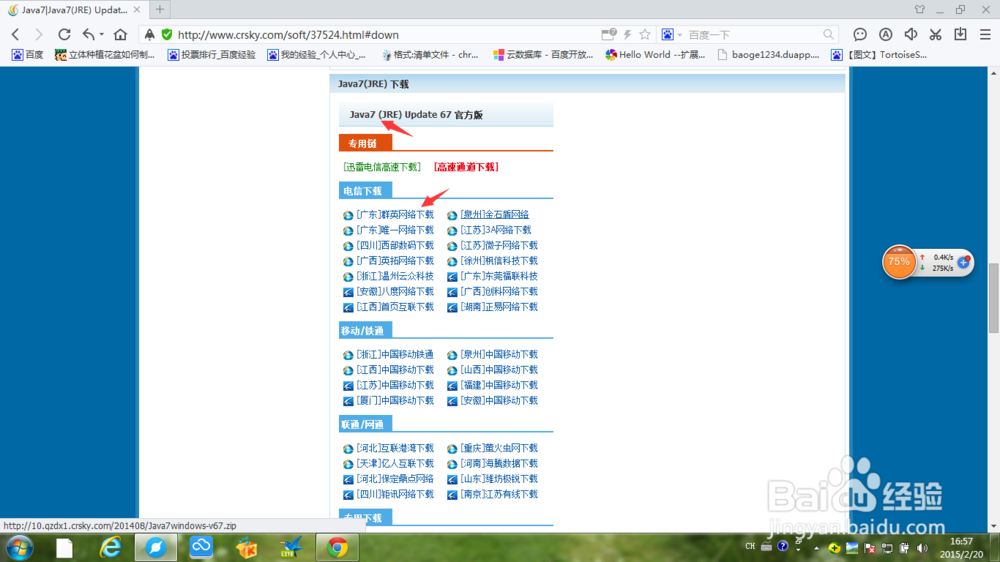Click [浙江]中国移动铁通 link
1000x562 pixels.
click(x=395, y=355)
